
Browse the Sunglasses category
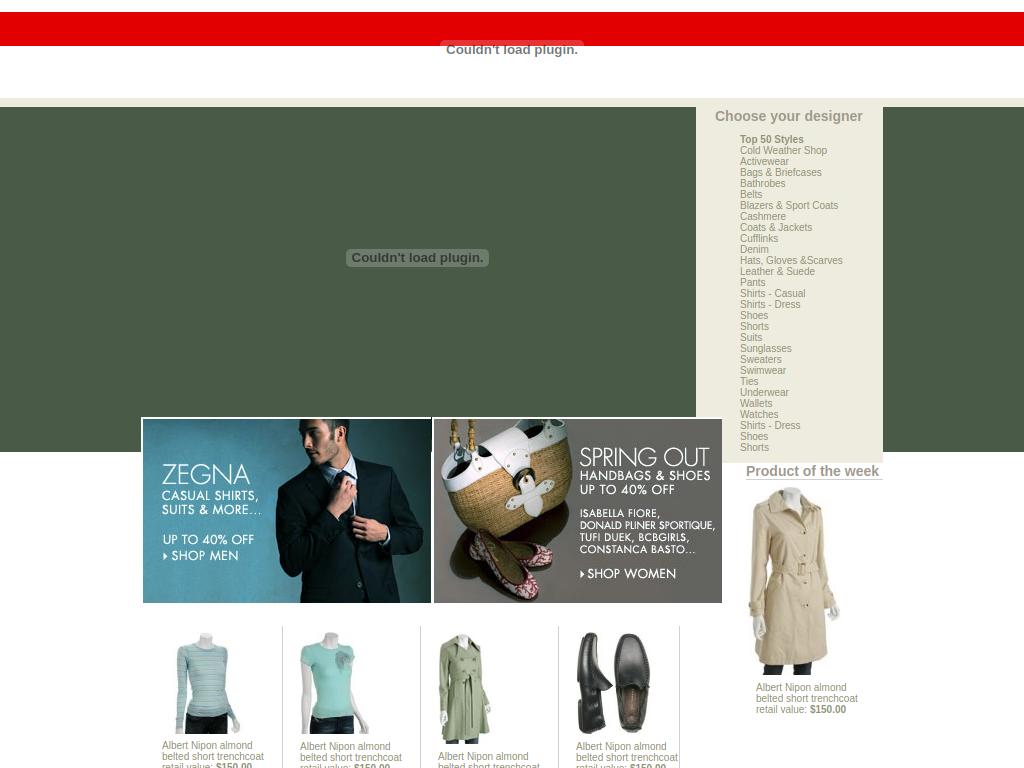(x=765, y=349)
